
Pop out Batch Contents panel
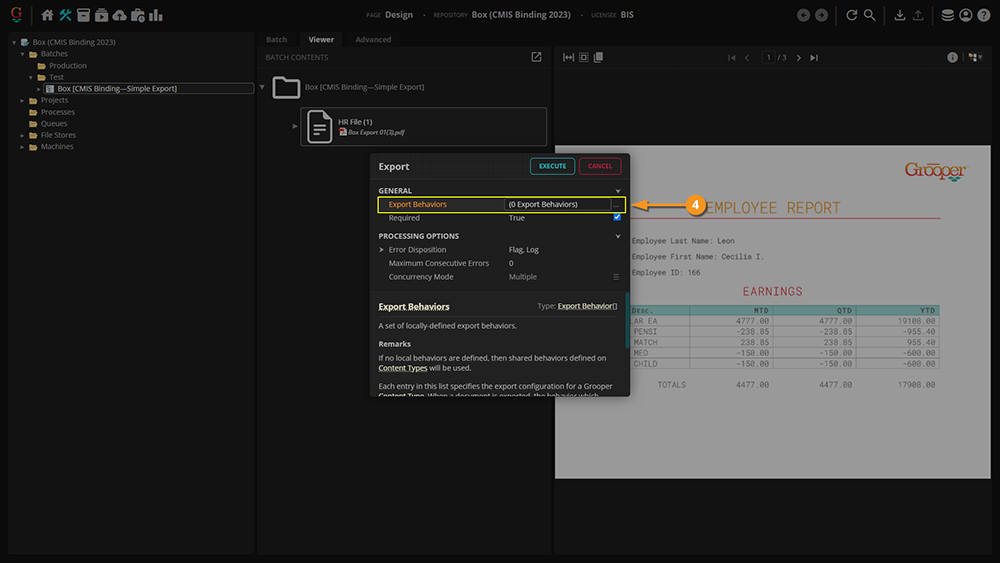pos(537,58)
